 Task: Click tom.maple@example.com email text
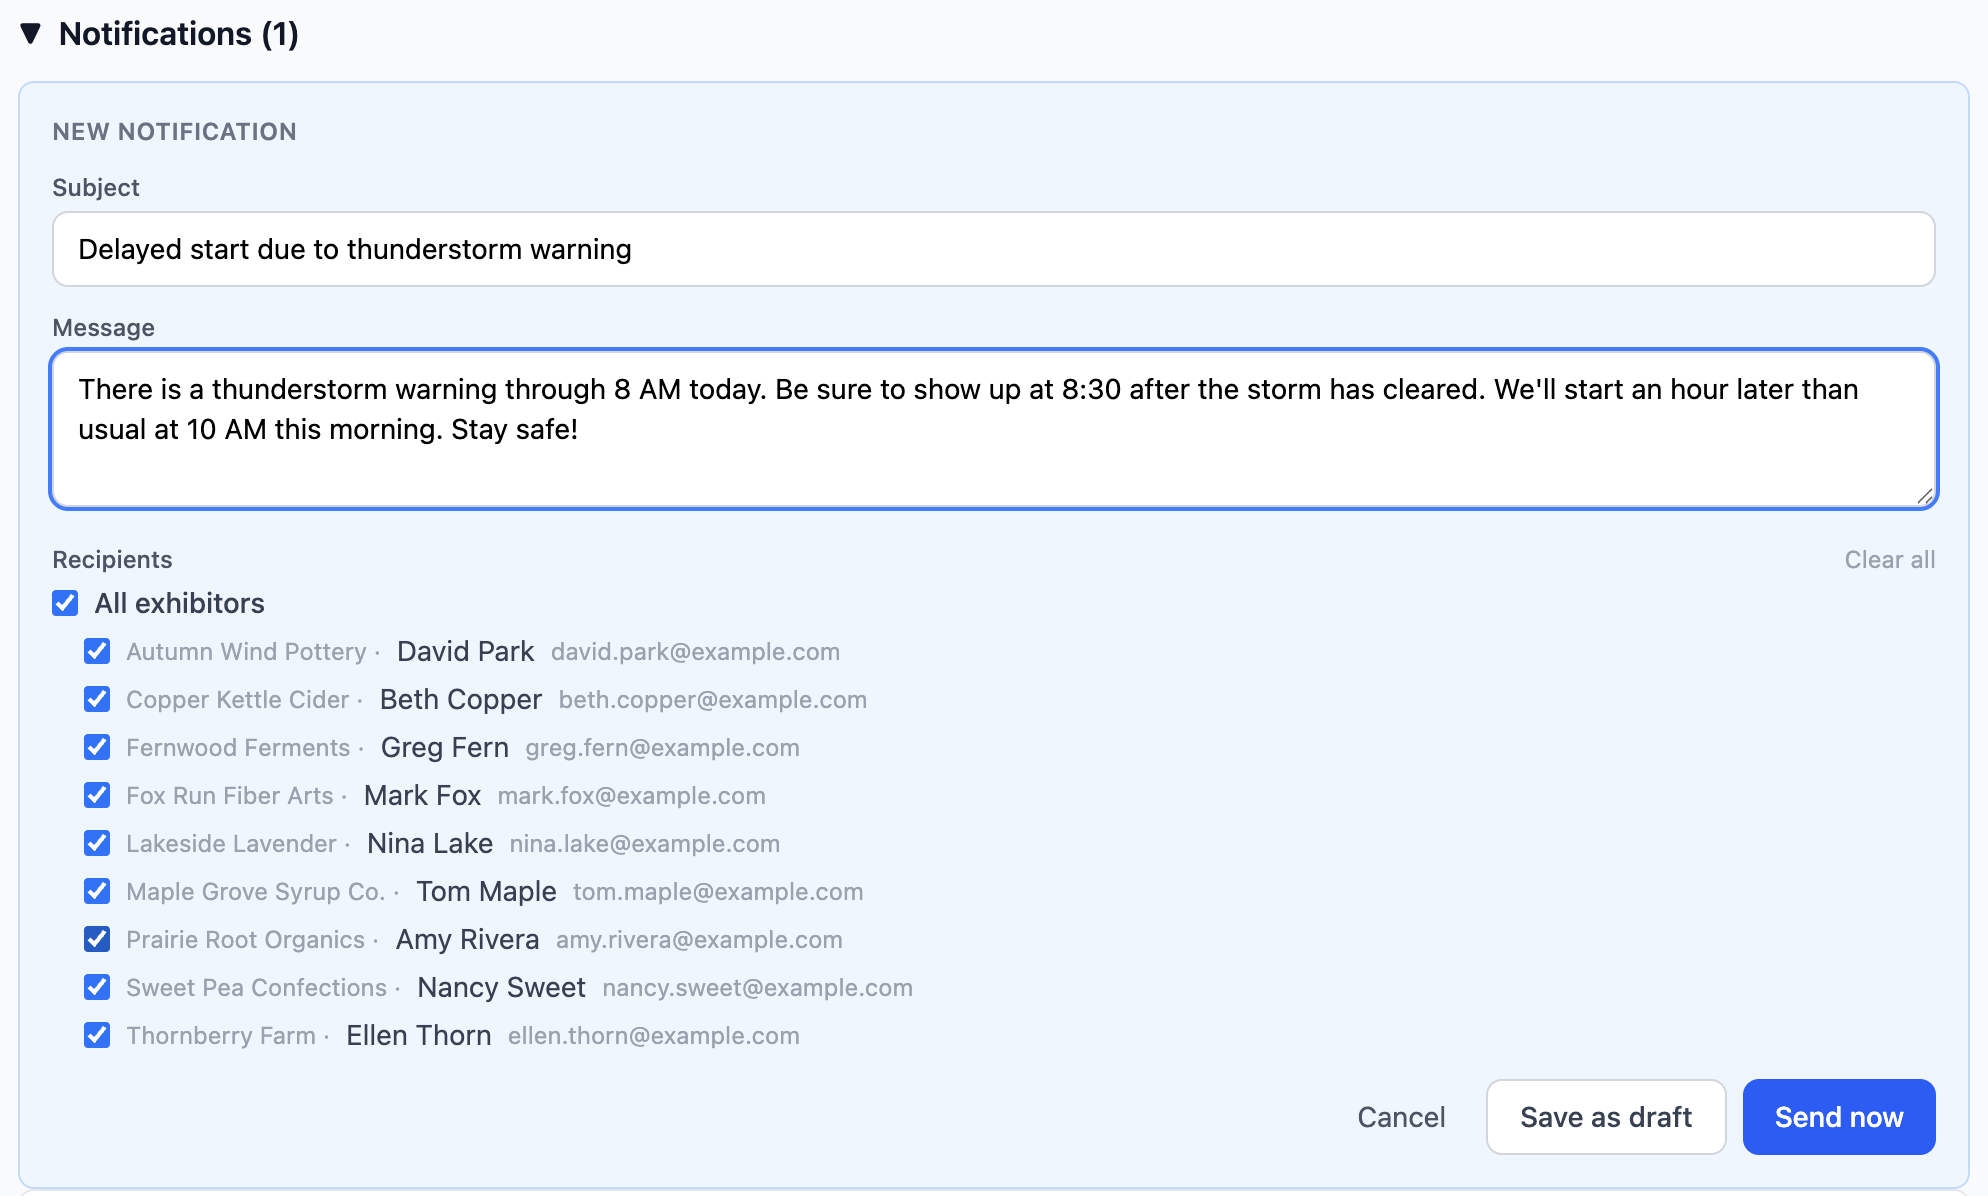coord(718,892)
